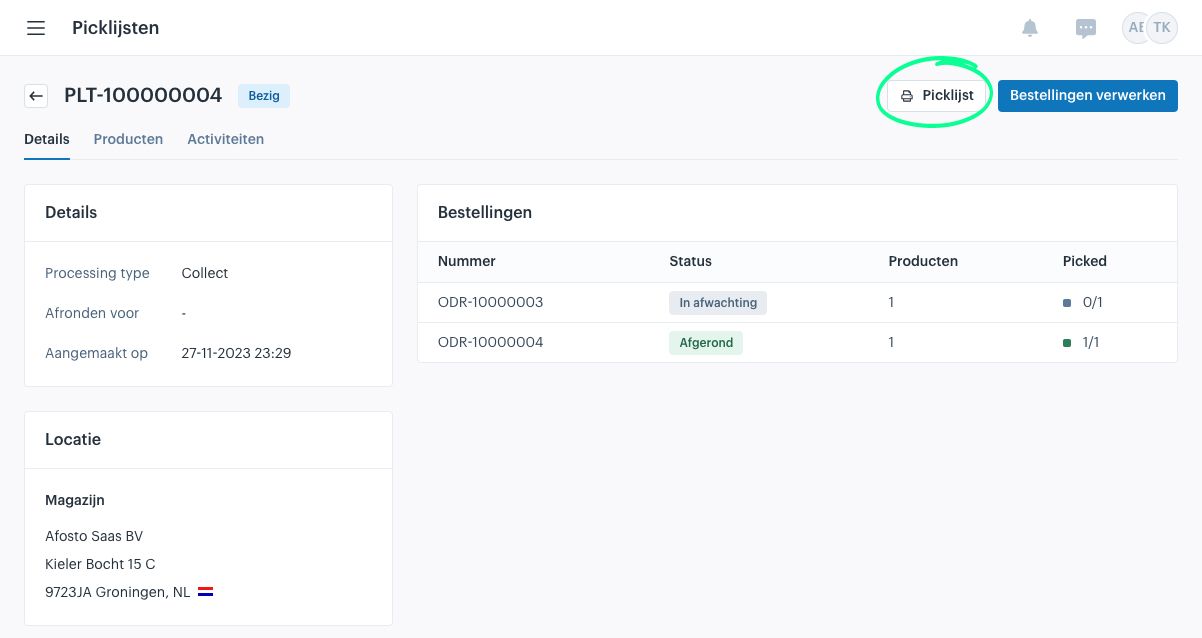Click the Bezig status label
Image resolution: width=1202 pixels, height=638 pixels.
coord(264,96)
